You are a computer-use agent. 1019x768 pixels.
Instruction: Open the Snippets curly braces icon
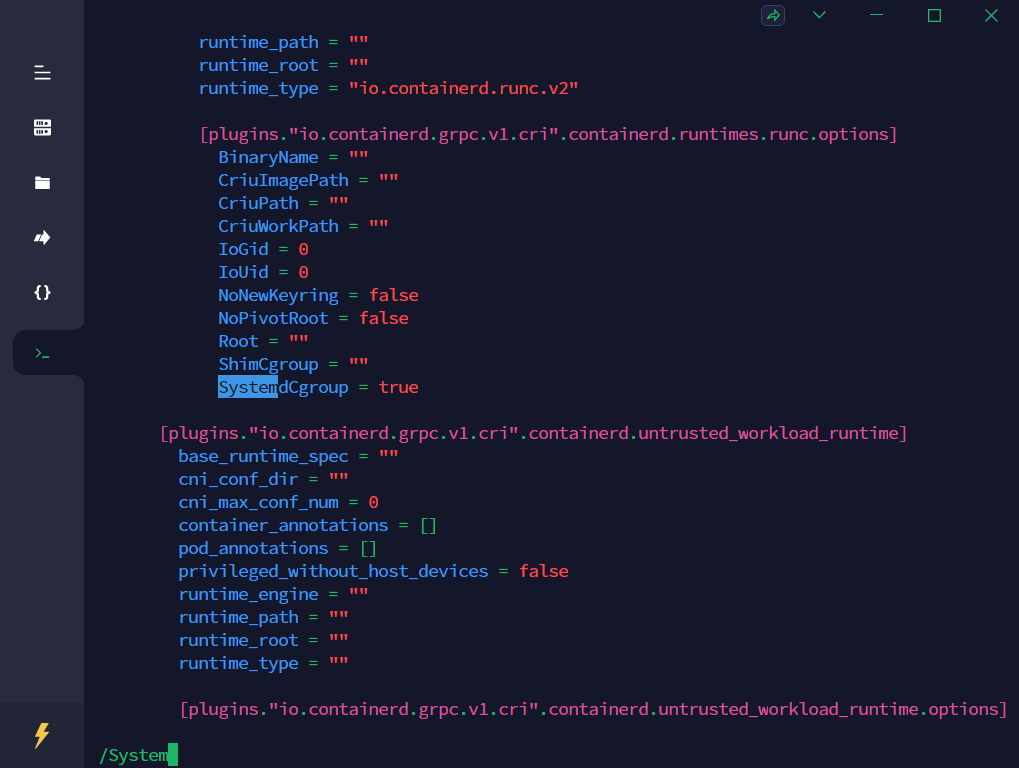42,293
